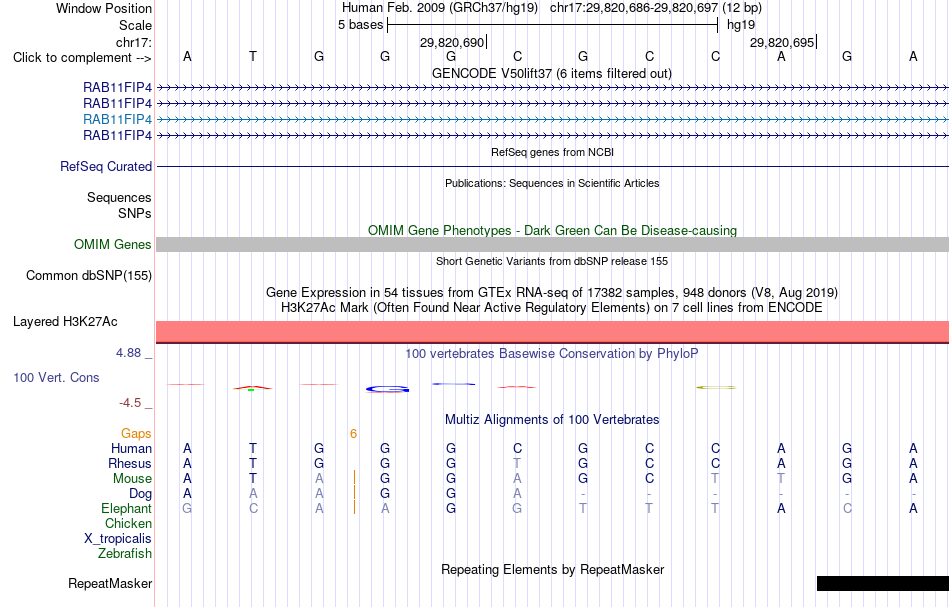This screenshot has height=607, width=950.
Task: Click the Sequences track label
Action: pyautogui.click(x=119, y=197)
